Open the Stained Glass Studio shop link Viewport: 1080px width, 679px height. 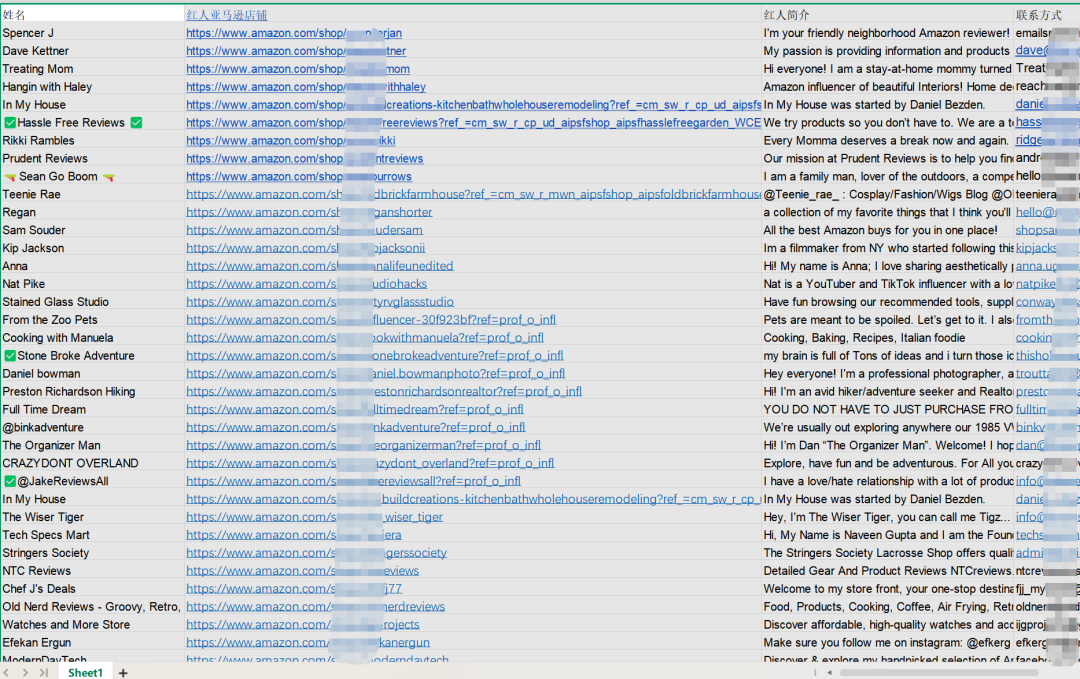coord(320,302)
